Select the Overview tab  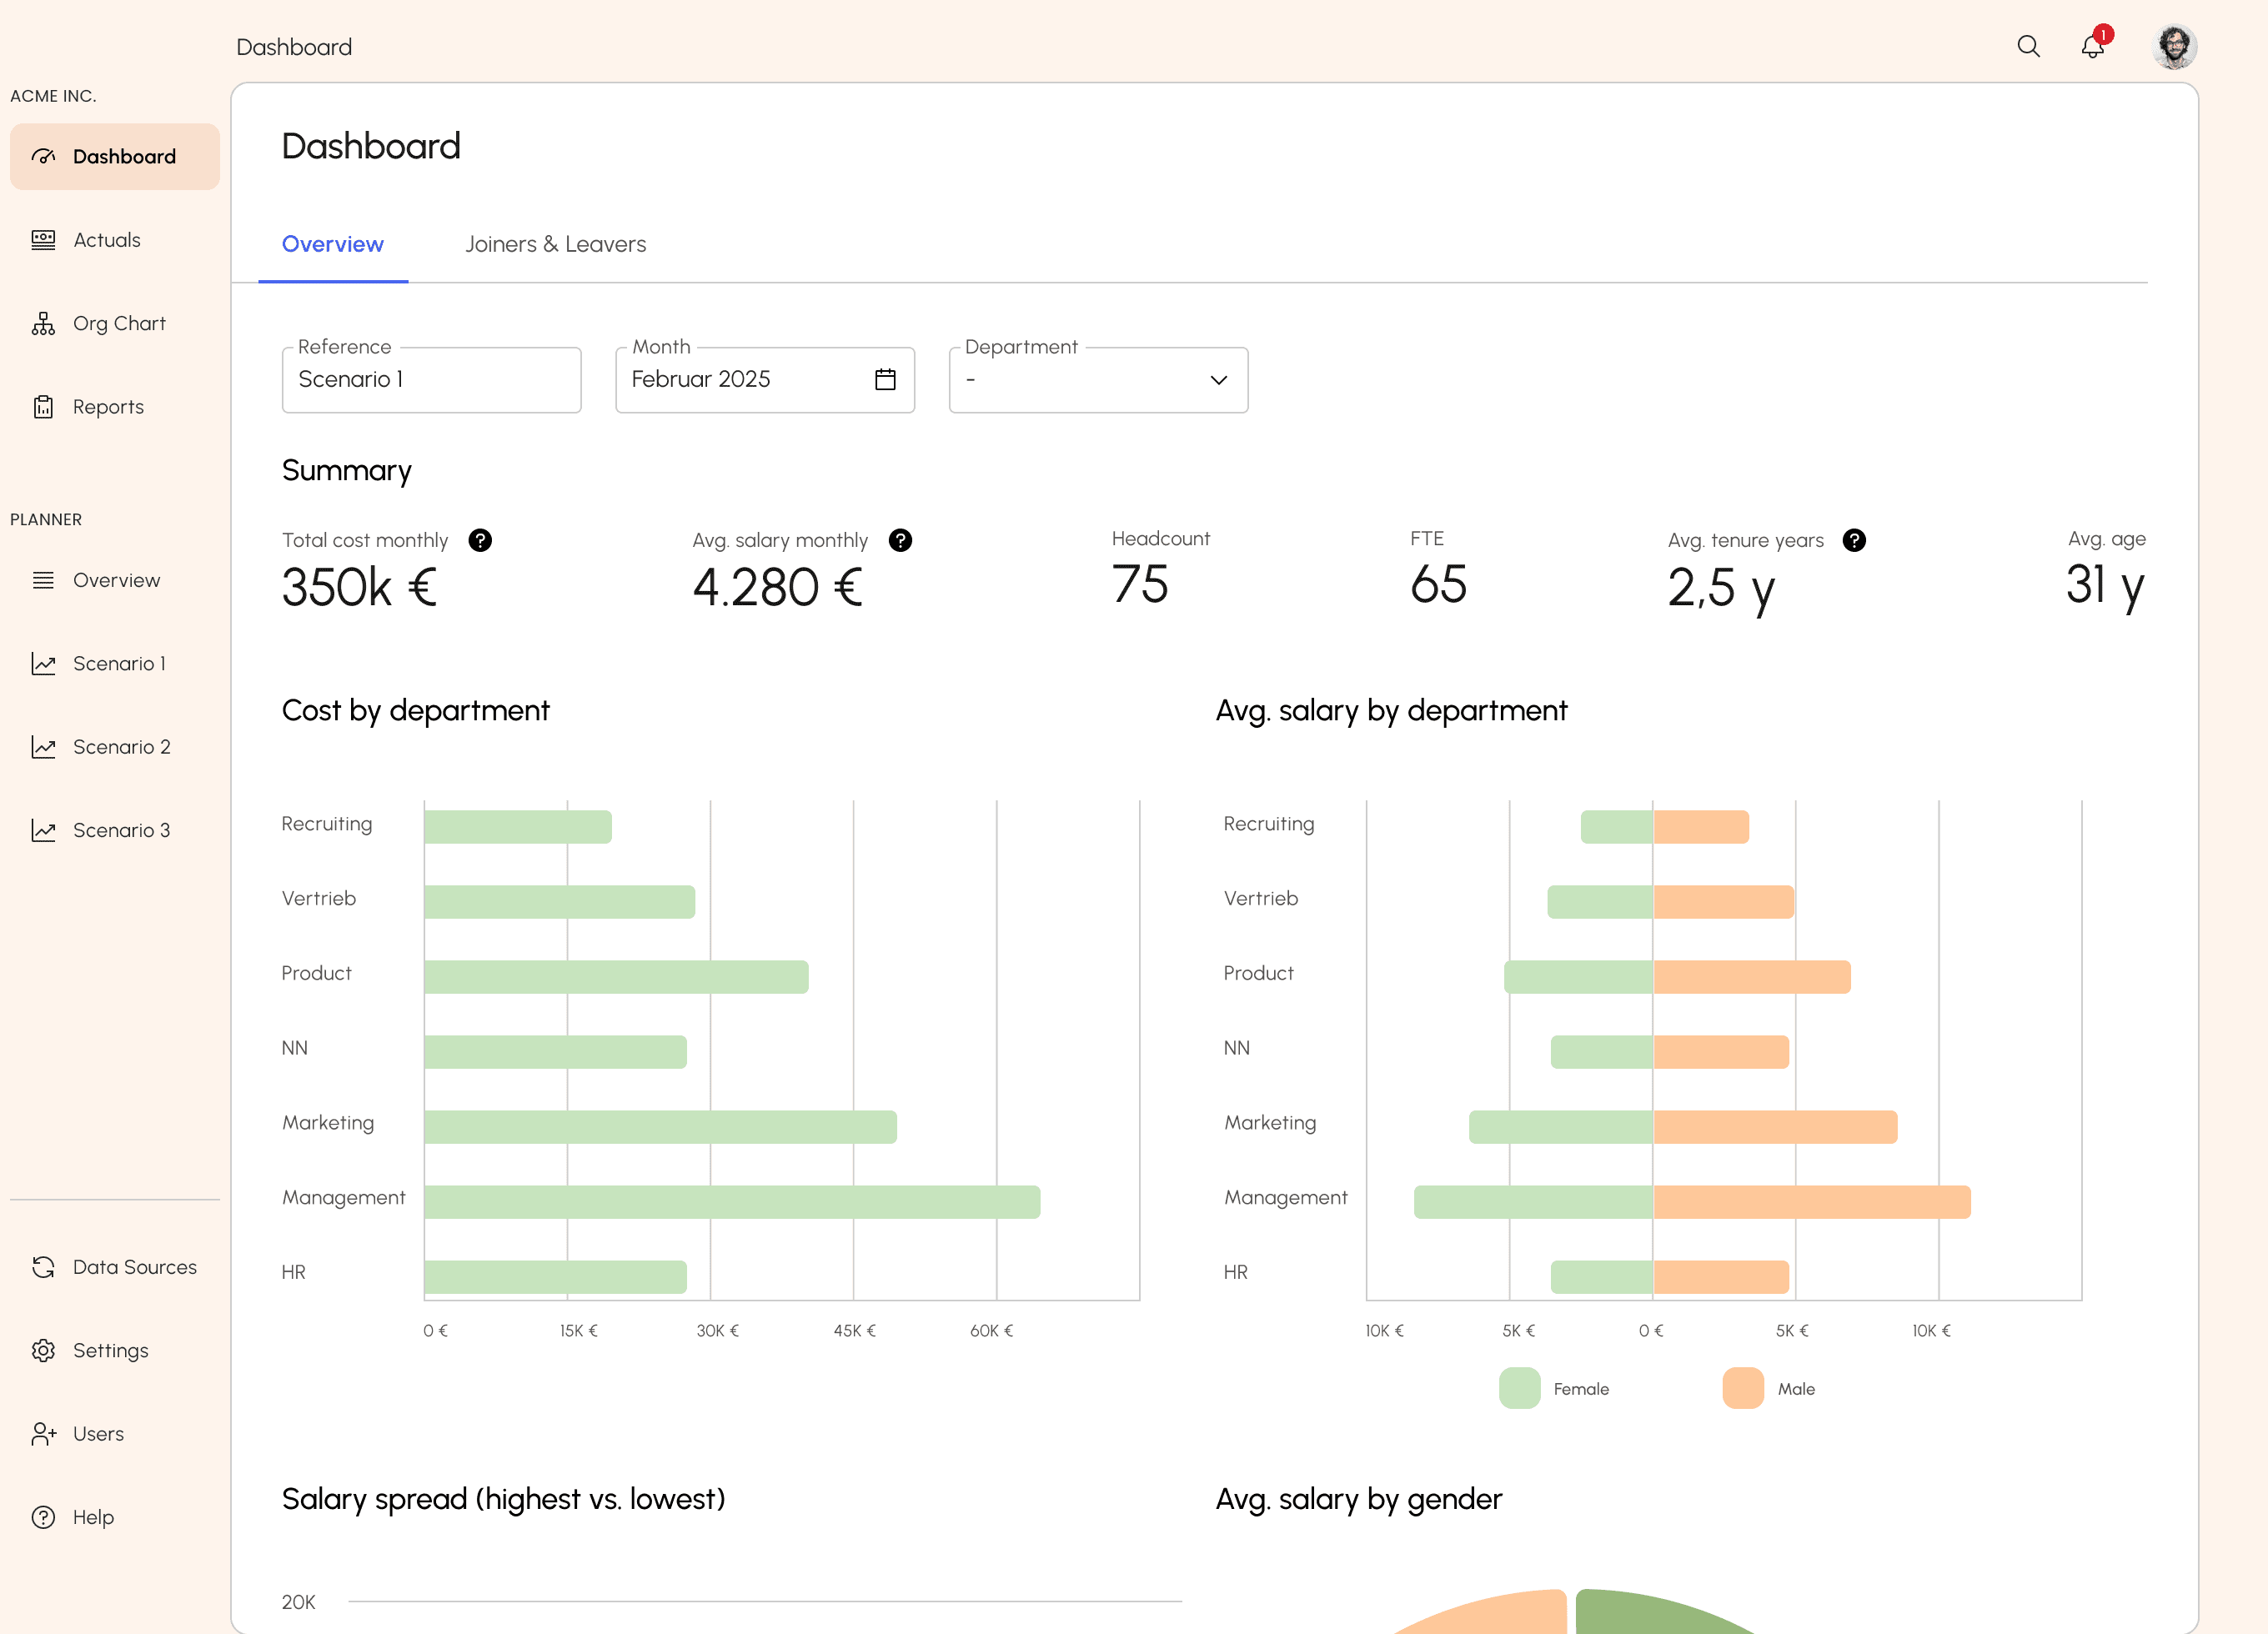point(332,243)
